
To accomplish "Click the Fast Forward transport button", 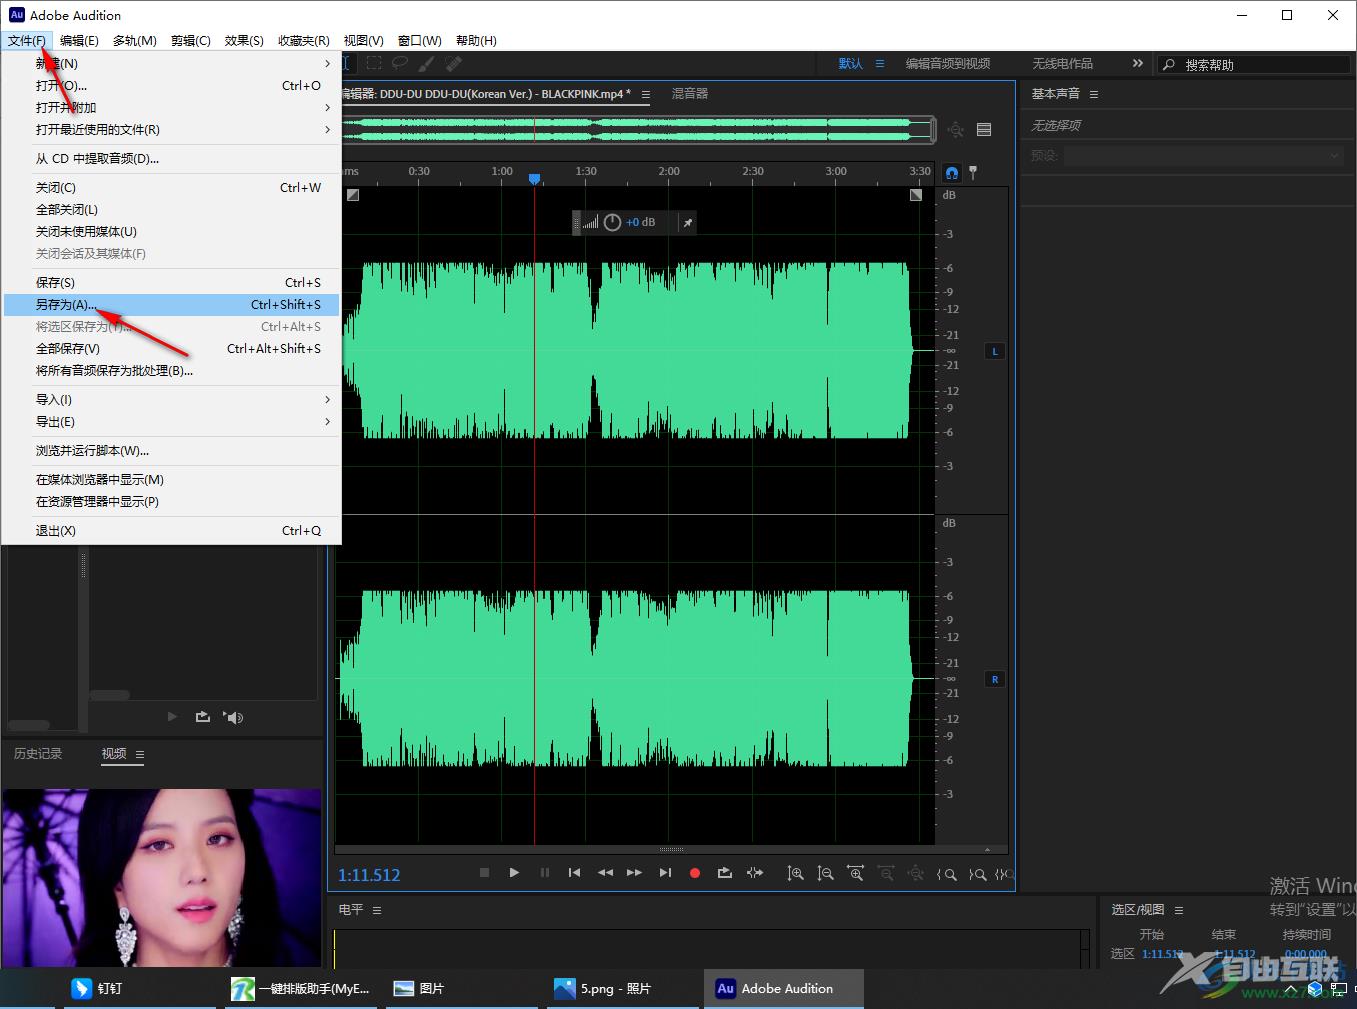I will (634, 872).
